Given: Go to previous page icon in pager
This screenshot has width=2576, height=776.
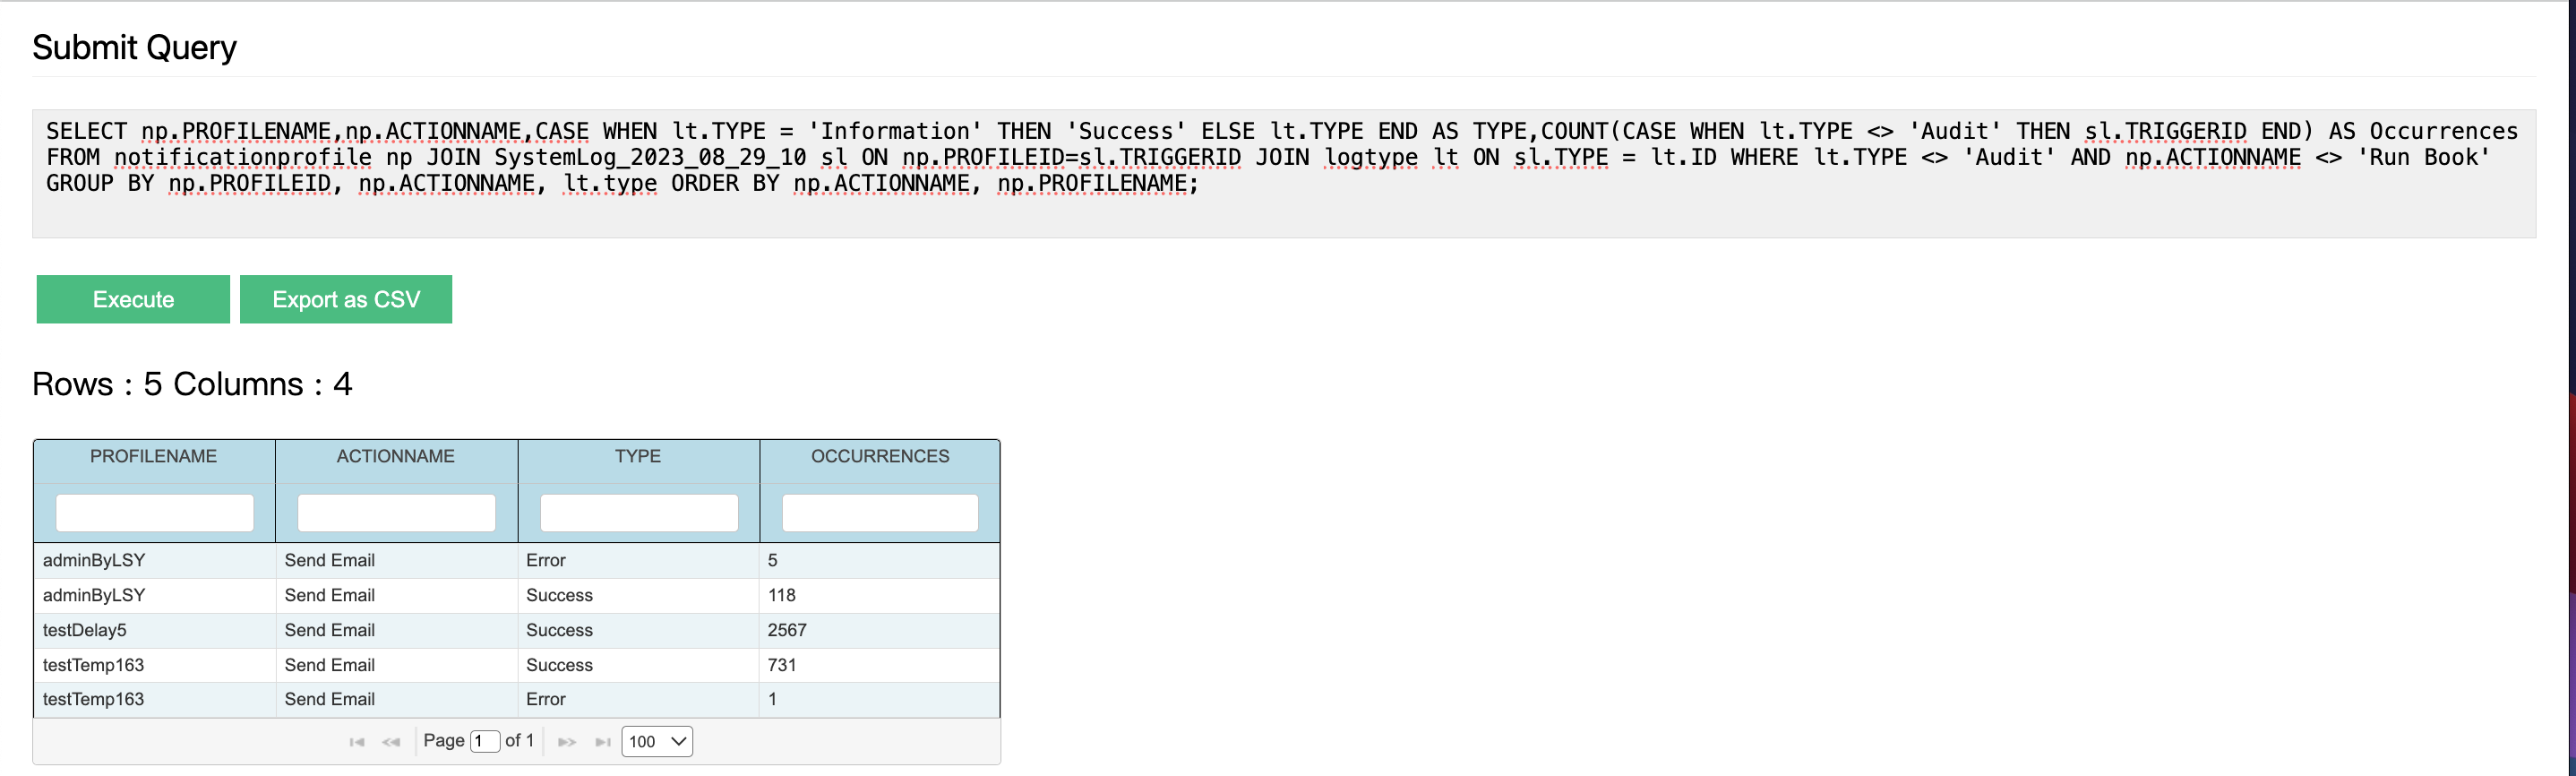Looking at the screenshot, I should pyautogui.click(x=391, y=742).
